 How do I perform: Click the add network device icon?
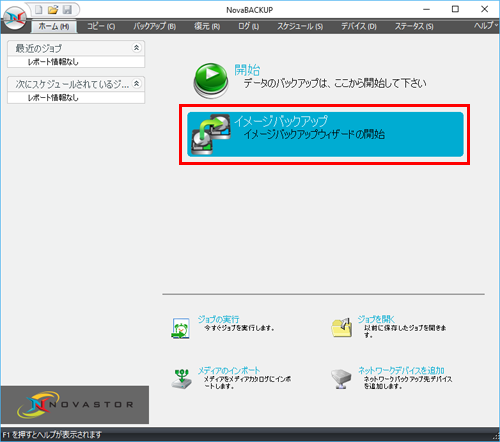(341, 379)
